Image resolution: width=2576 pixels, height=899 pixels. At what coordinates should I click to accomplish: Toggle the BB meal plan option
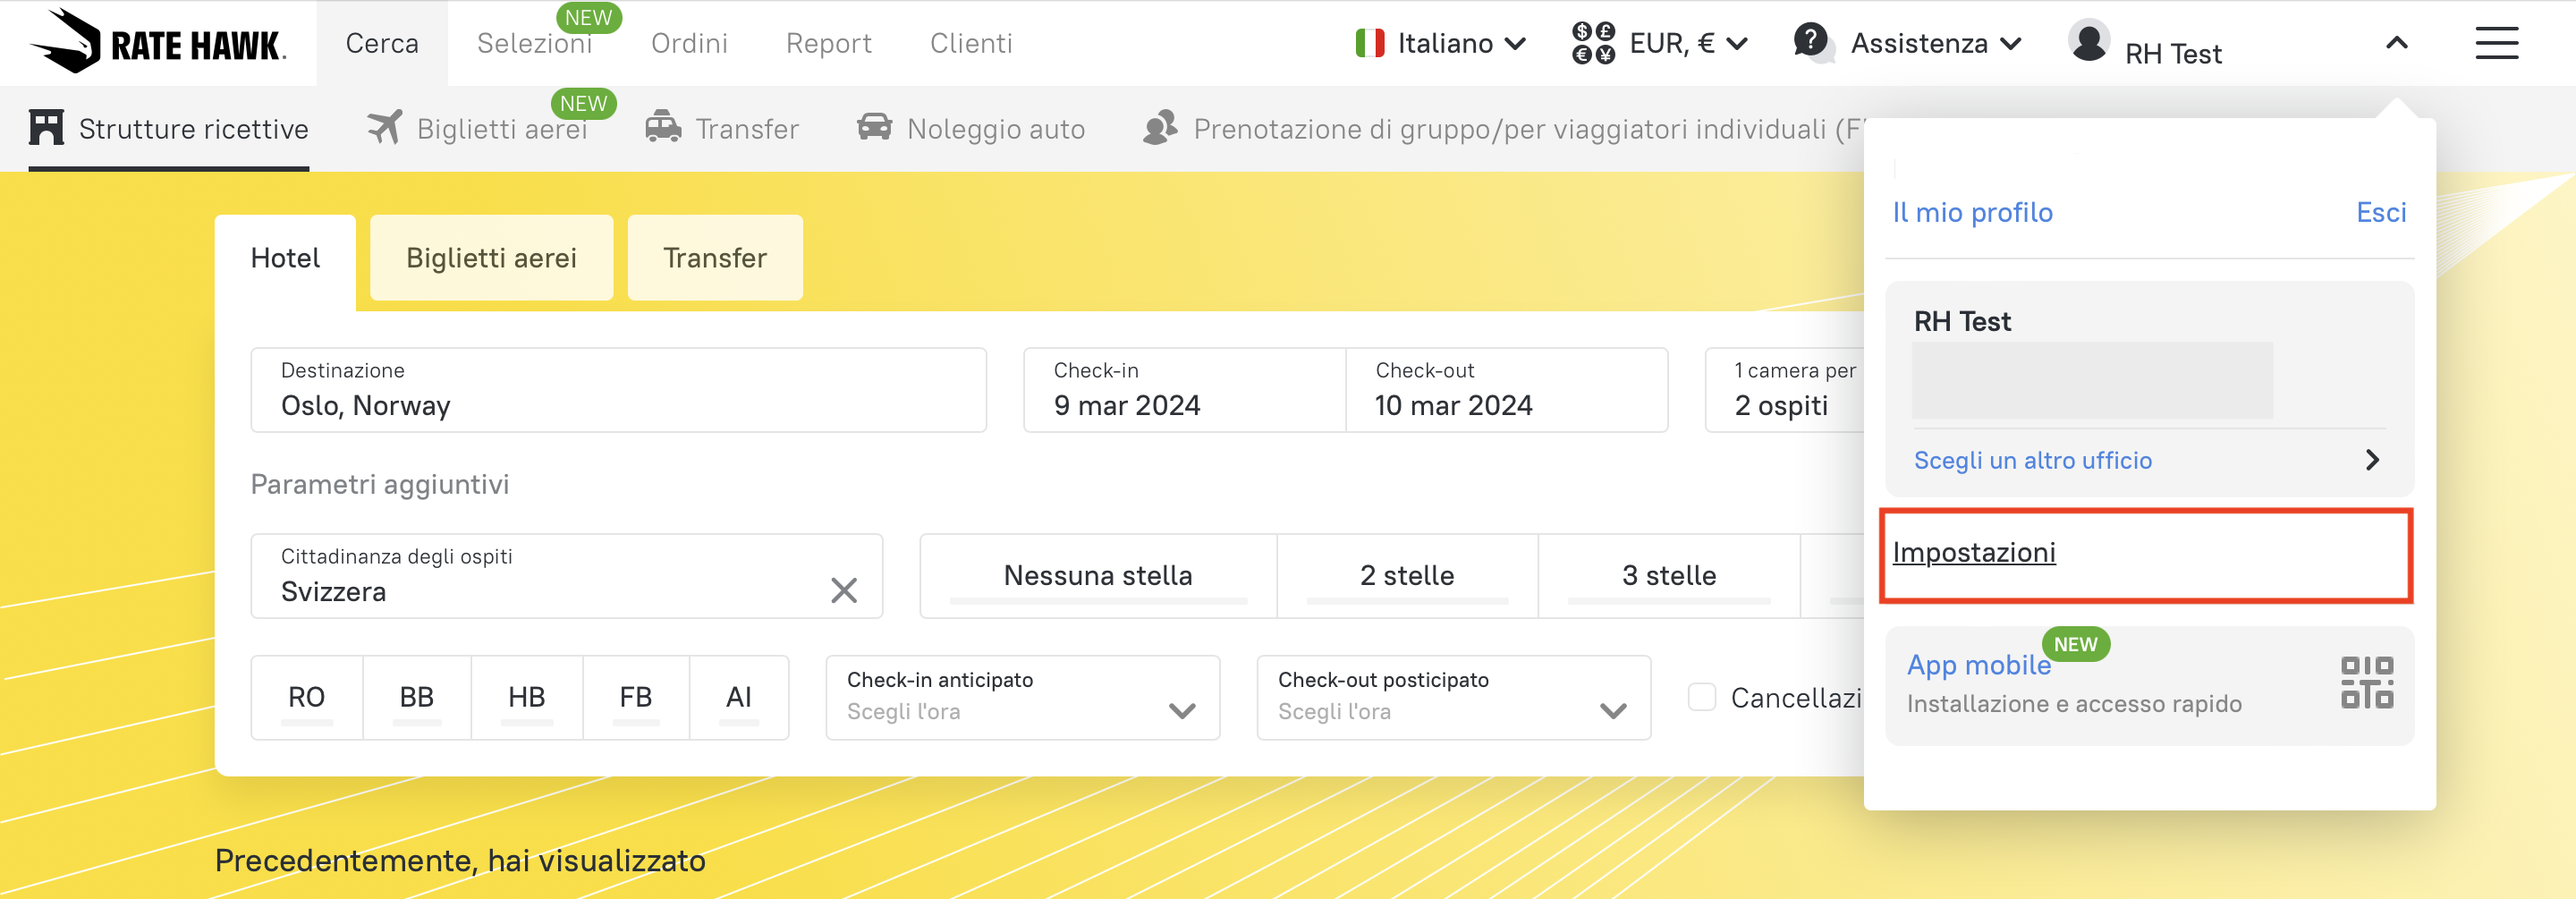417,697
